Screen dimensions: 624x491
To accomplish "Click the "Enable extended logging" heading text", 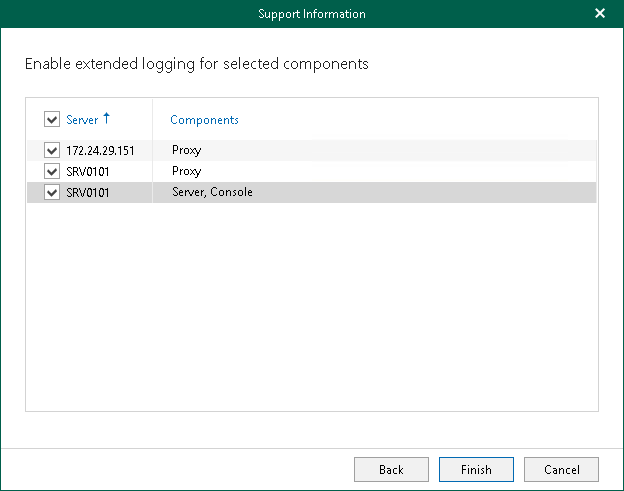I will click(x=197, y=64).
